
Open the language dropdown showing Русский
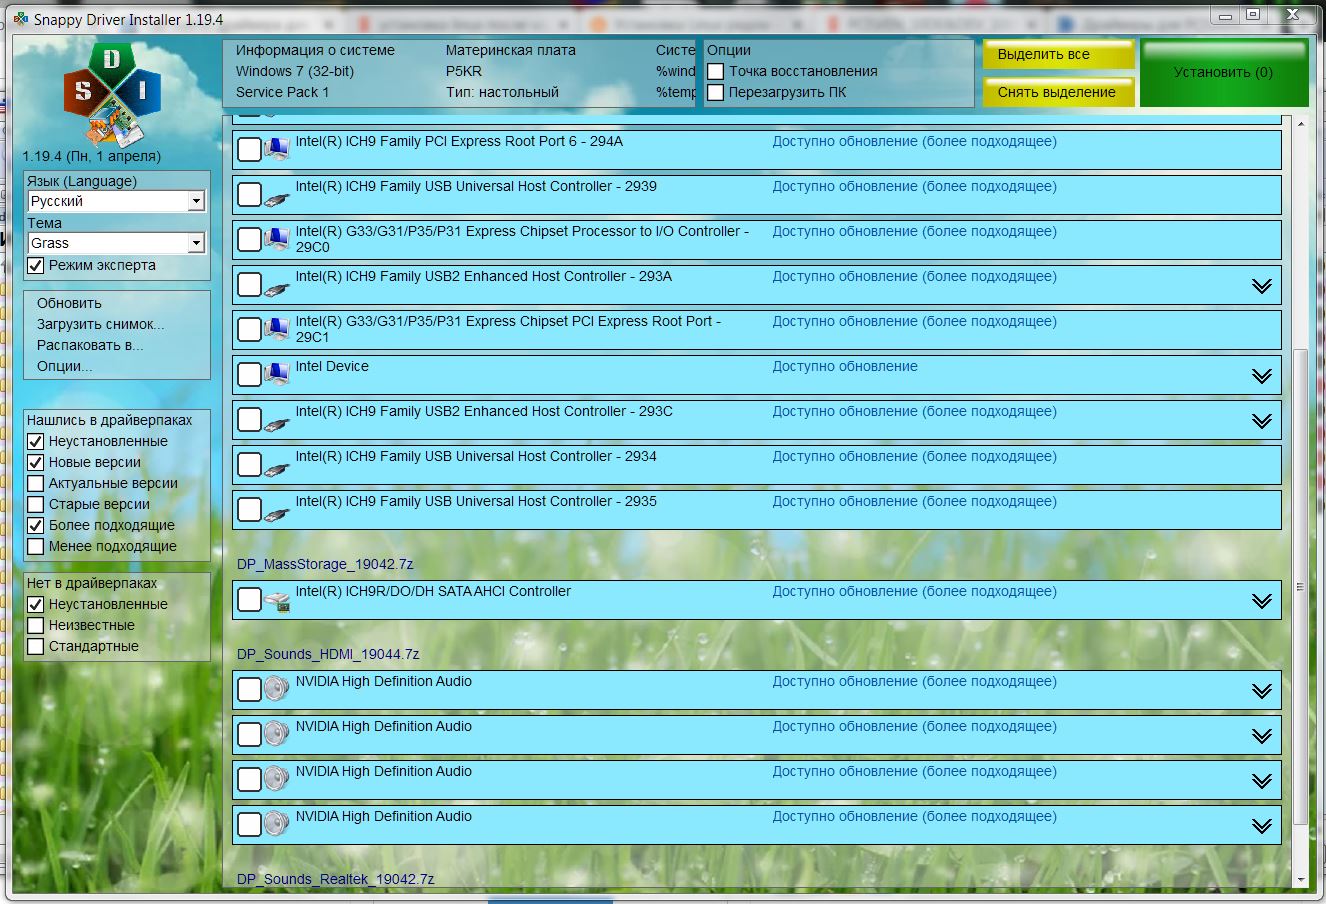coord(117,201)
